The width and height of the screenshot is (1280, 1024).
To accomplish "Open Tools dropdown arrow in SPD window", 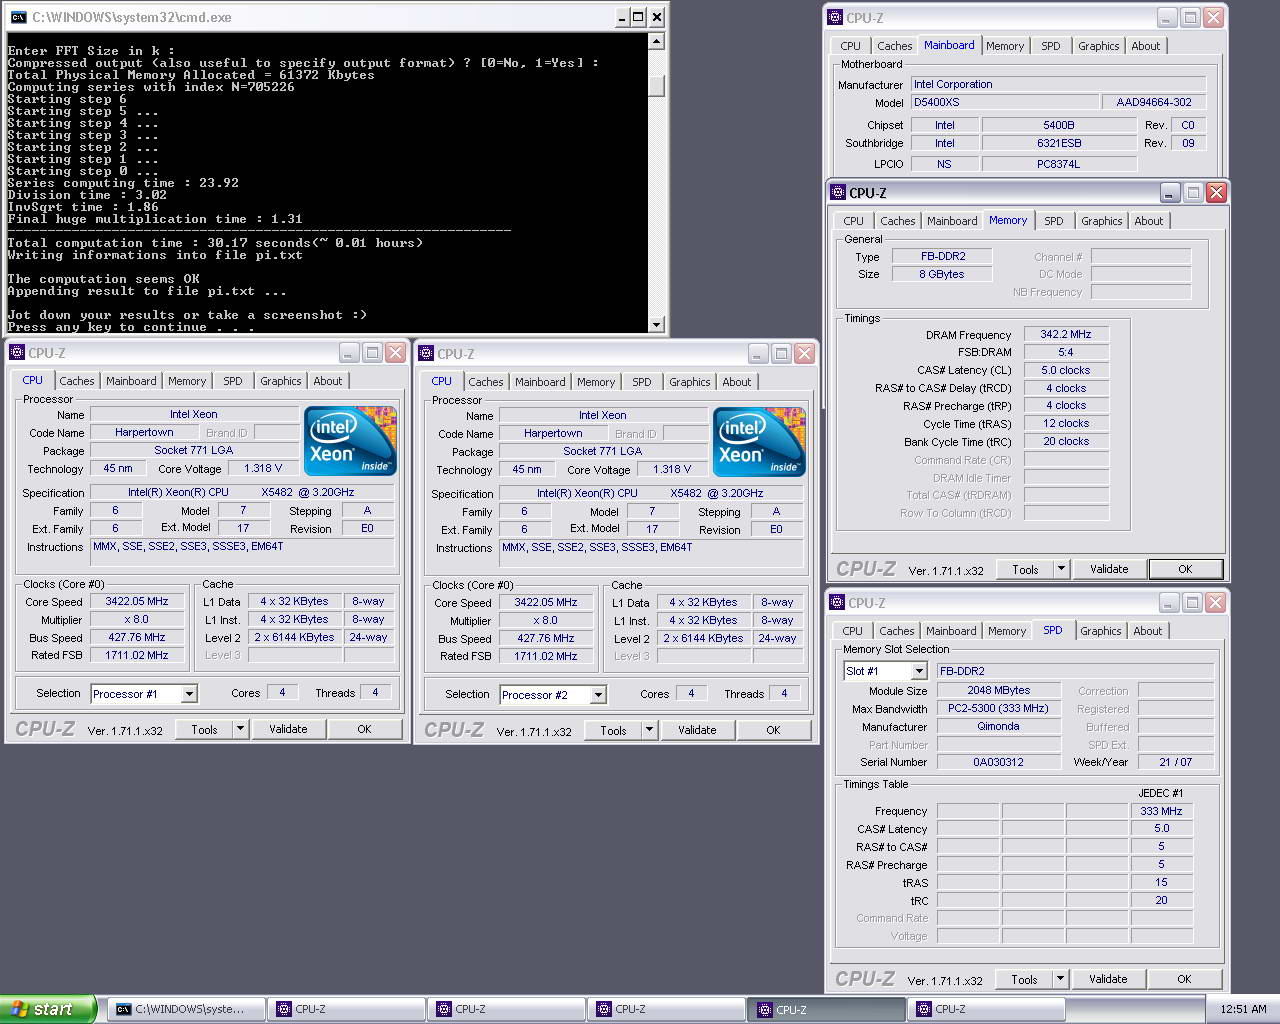I will coord(1060,979).
